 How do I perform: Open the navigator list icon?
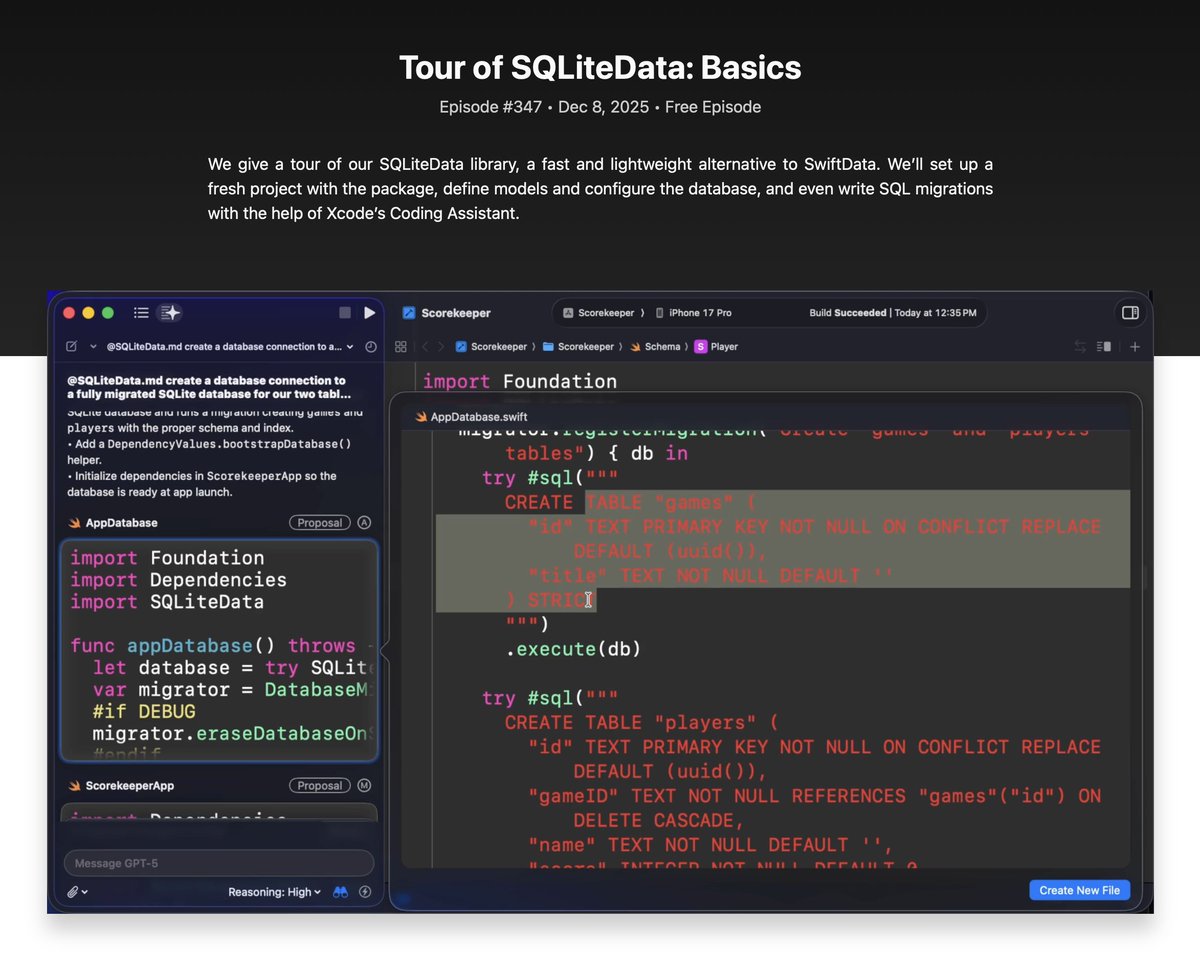(x=141, y=313)
